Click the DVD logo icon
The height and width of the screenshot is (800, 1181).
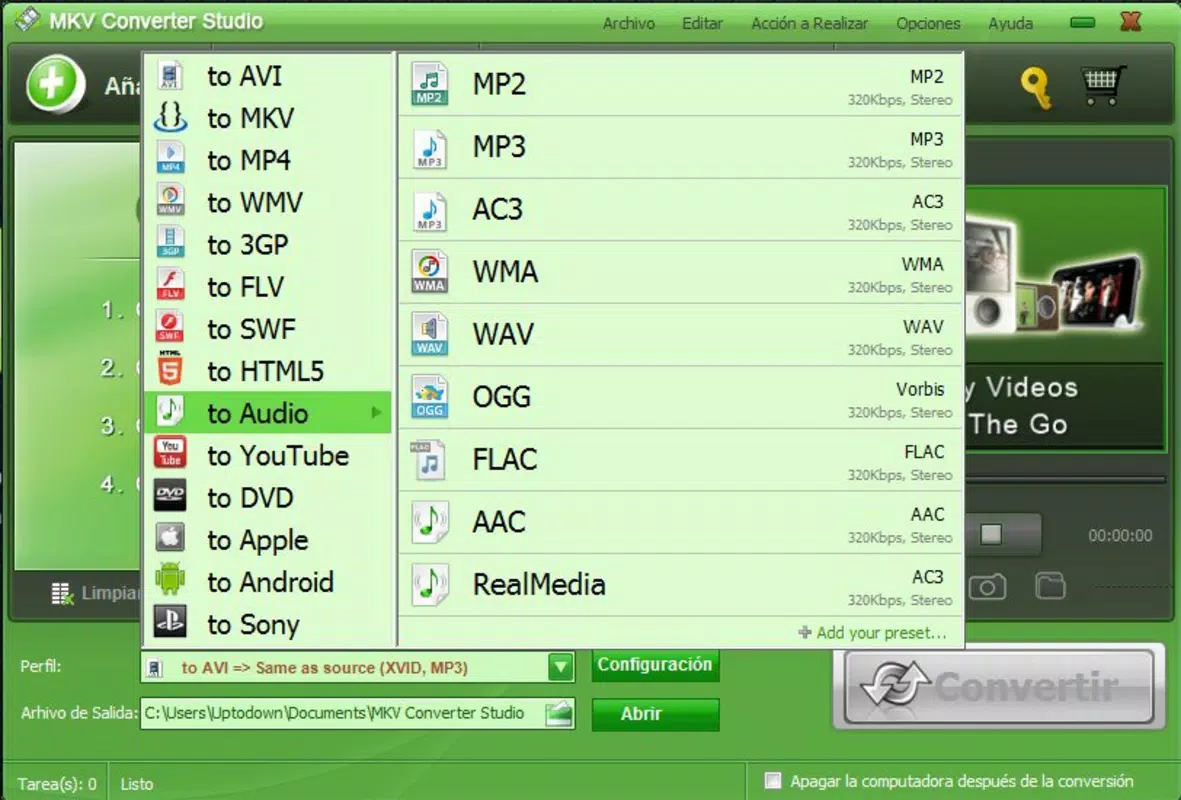170,496
